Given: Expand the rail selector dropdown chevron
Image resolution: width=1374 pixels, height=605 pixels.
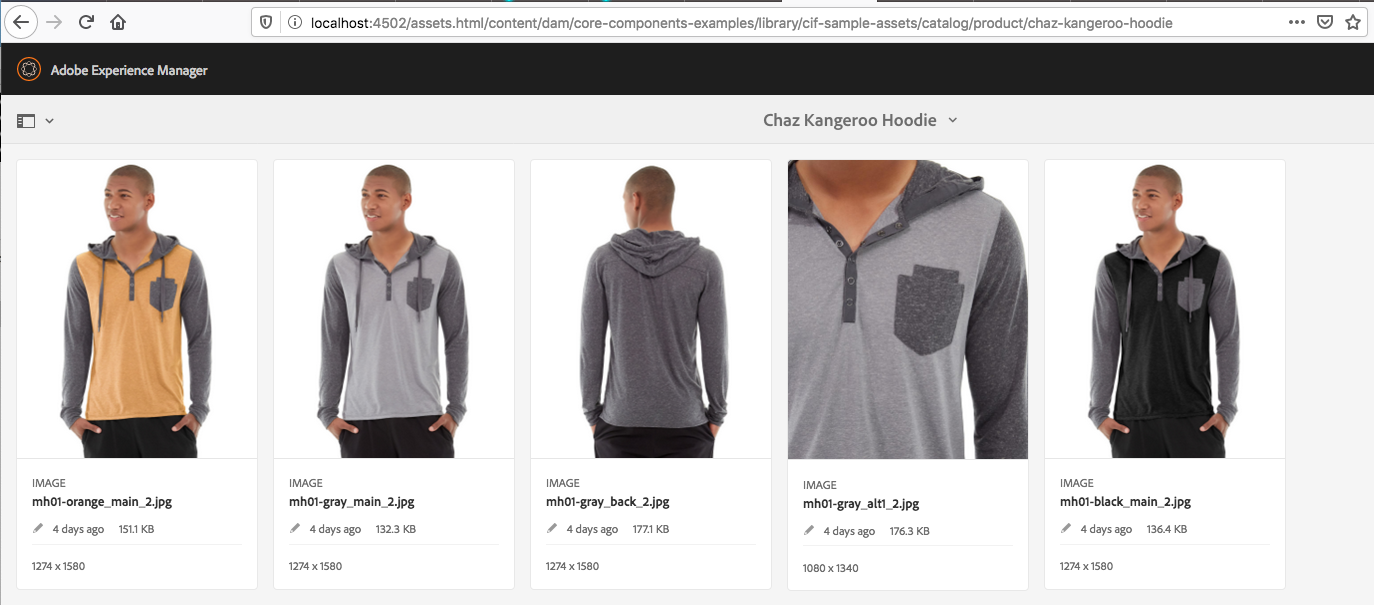Looking at the screenshot, I should coord(49,121).
